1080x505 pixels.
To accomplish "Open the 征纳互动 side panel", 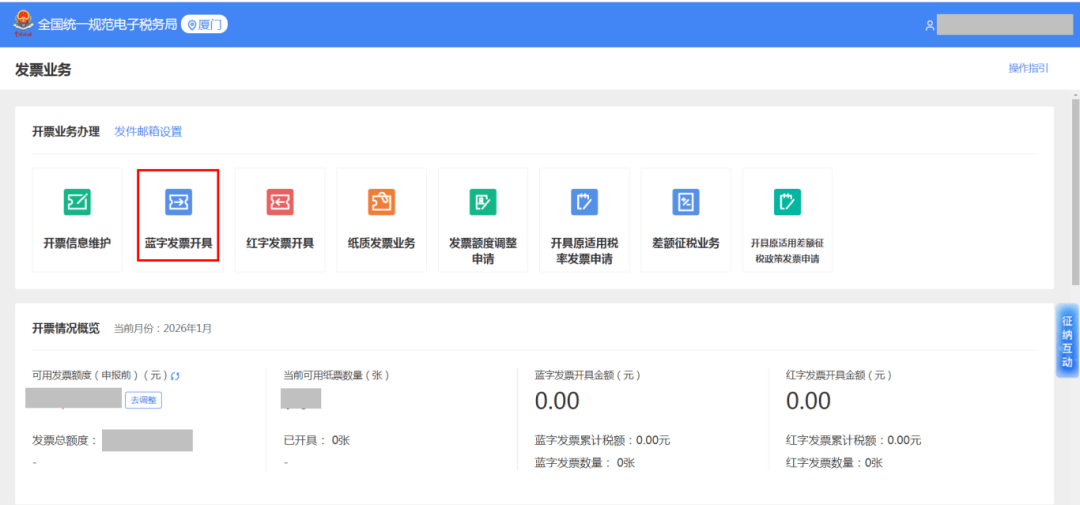I will tap(1067, 342).
